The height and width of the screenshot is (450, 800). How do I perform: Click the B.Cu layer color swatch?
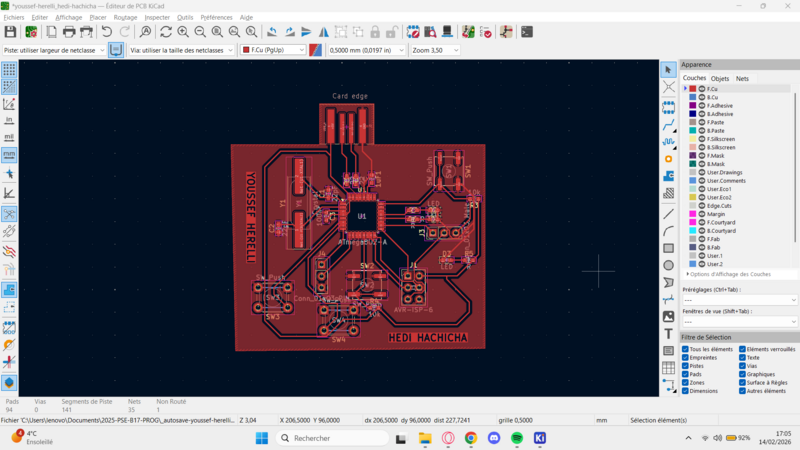point(692,97)
